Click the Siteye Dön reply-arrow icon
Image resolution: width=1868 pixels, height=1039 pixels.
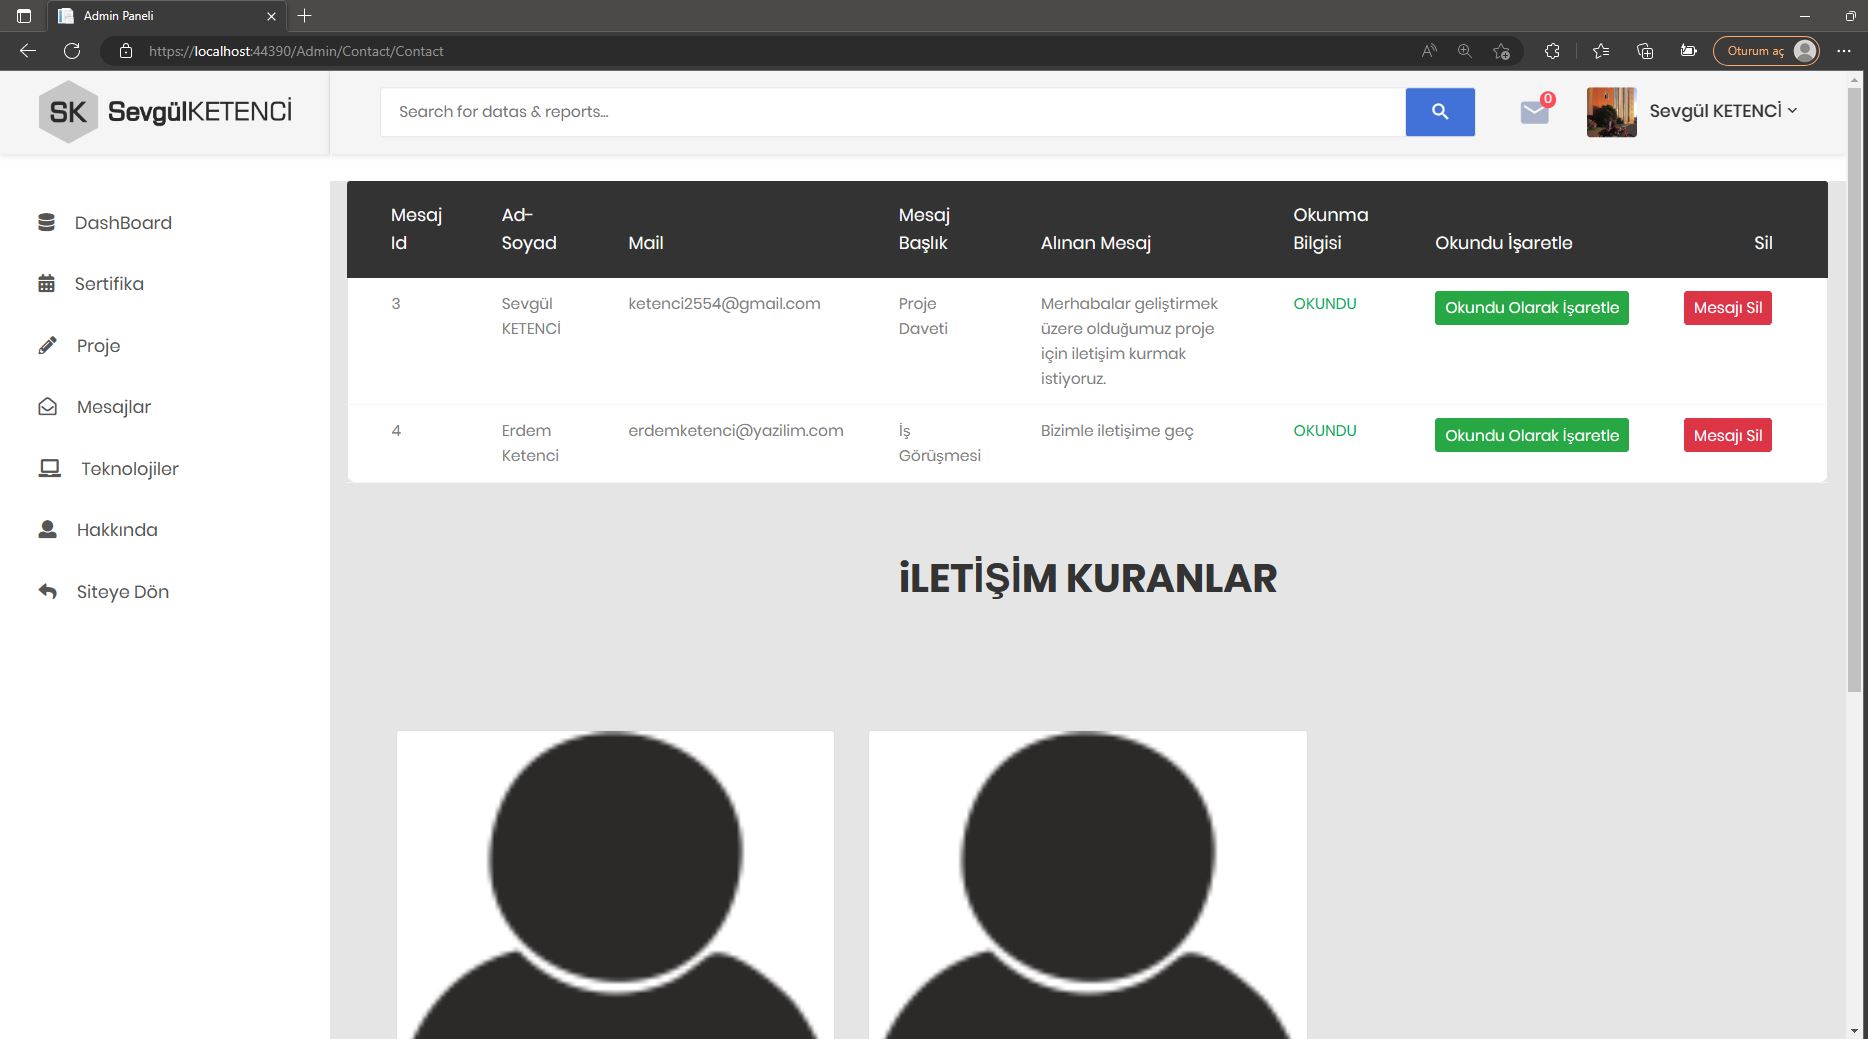[x=47, y=591]
